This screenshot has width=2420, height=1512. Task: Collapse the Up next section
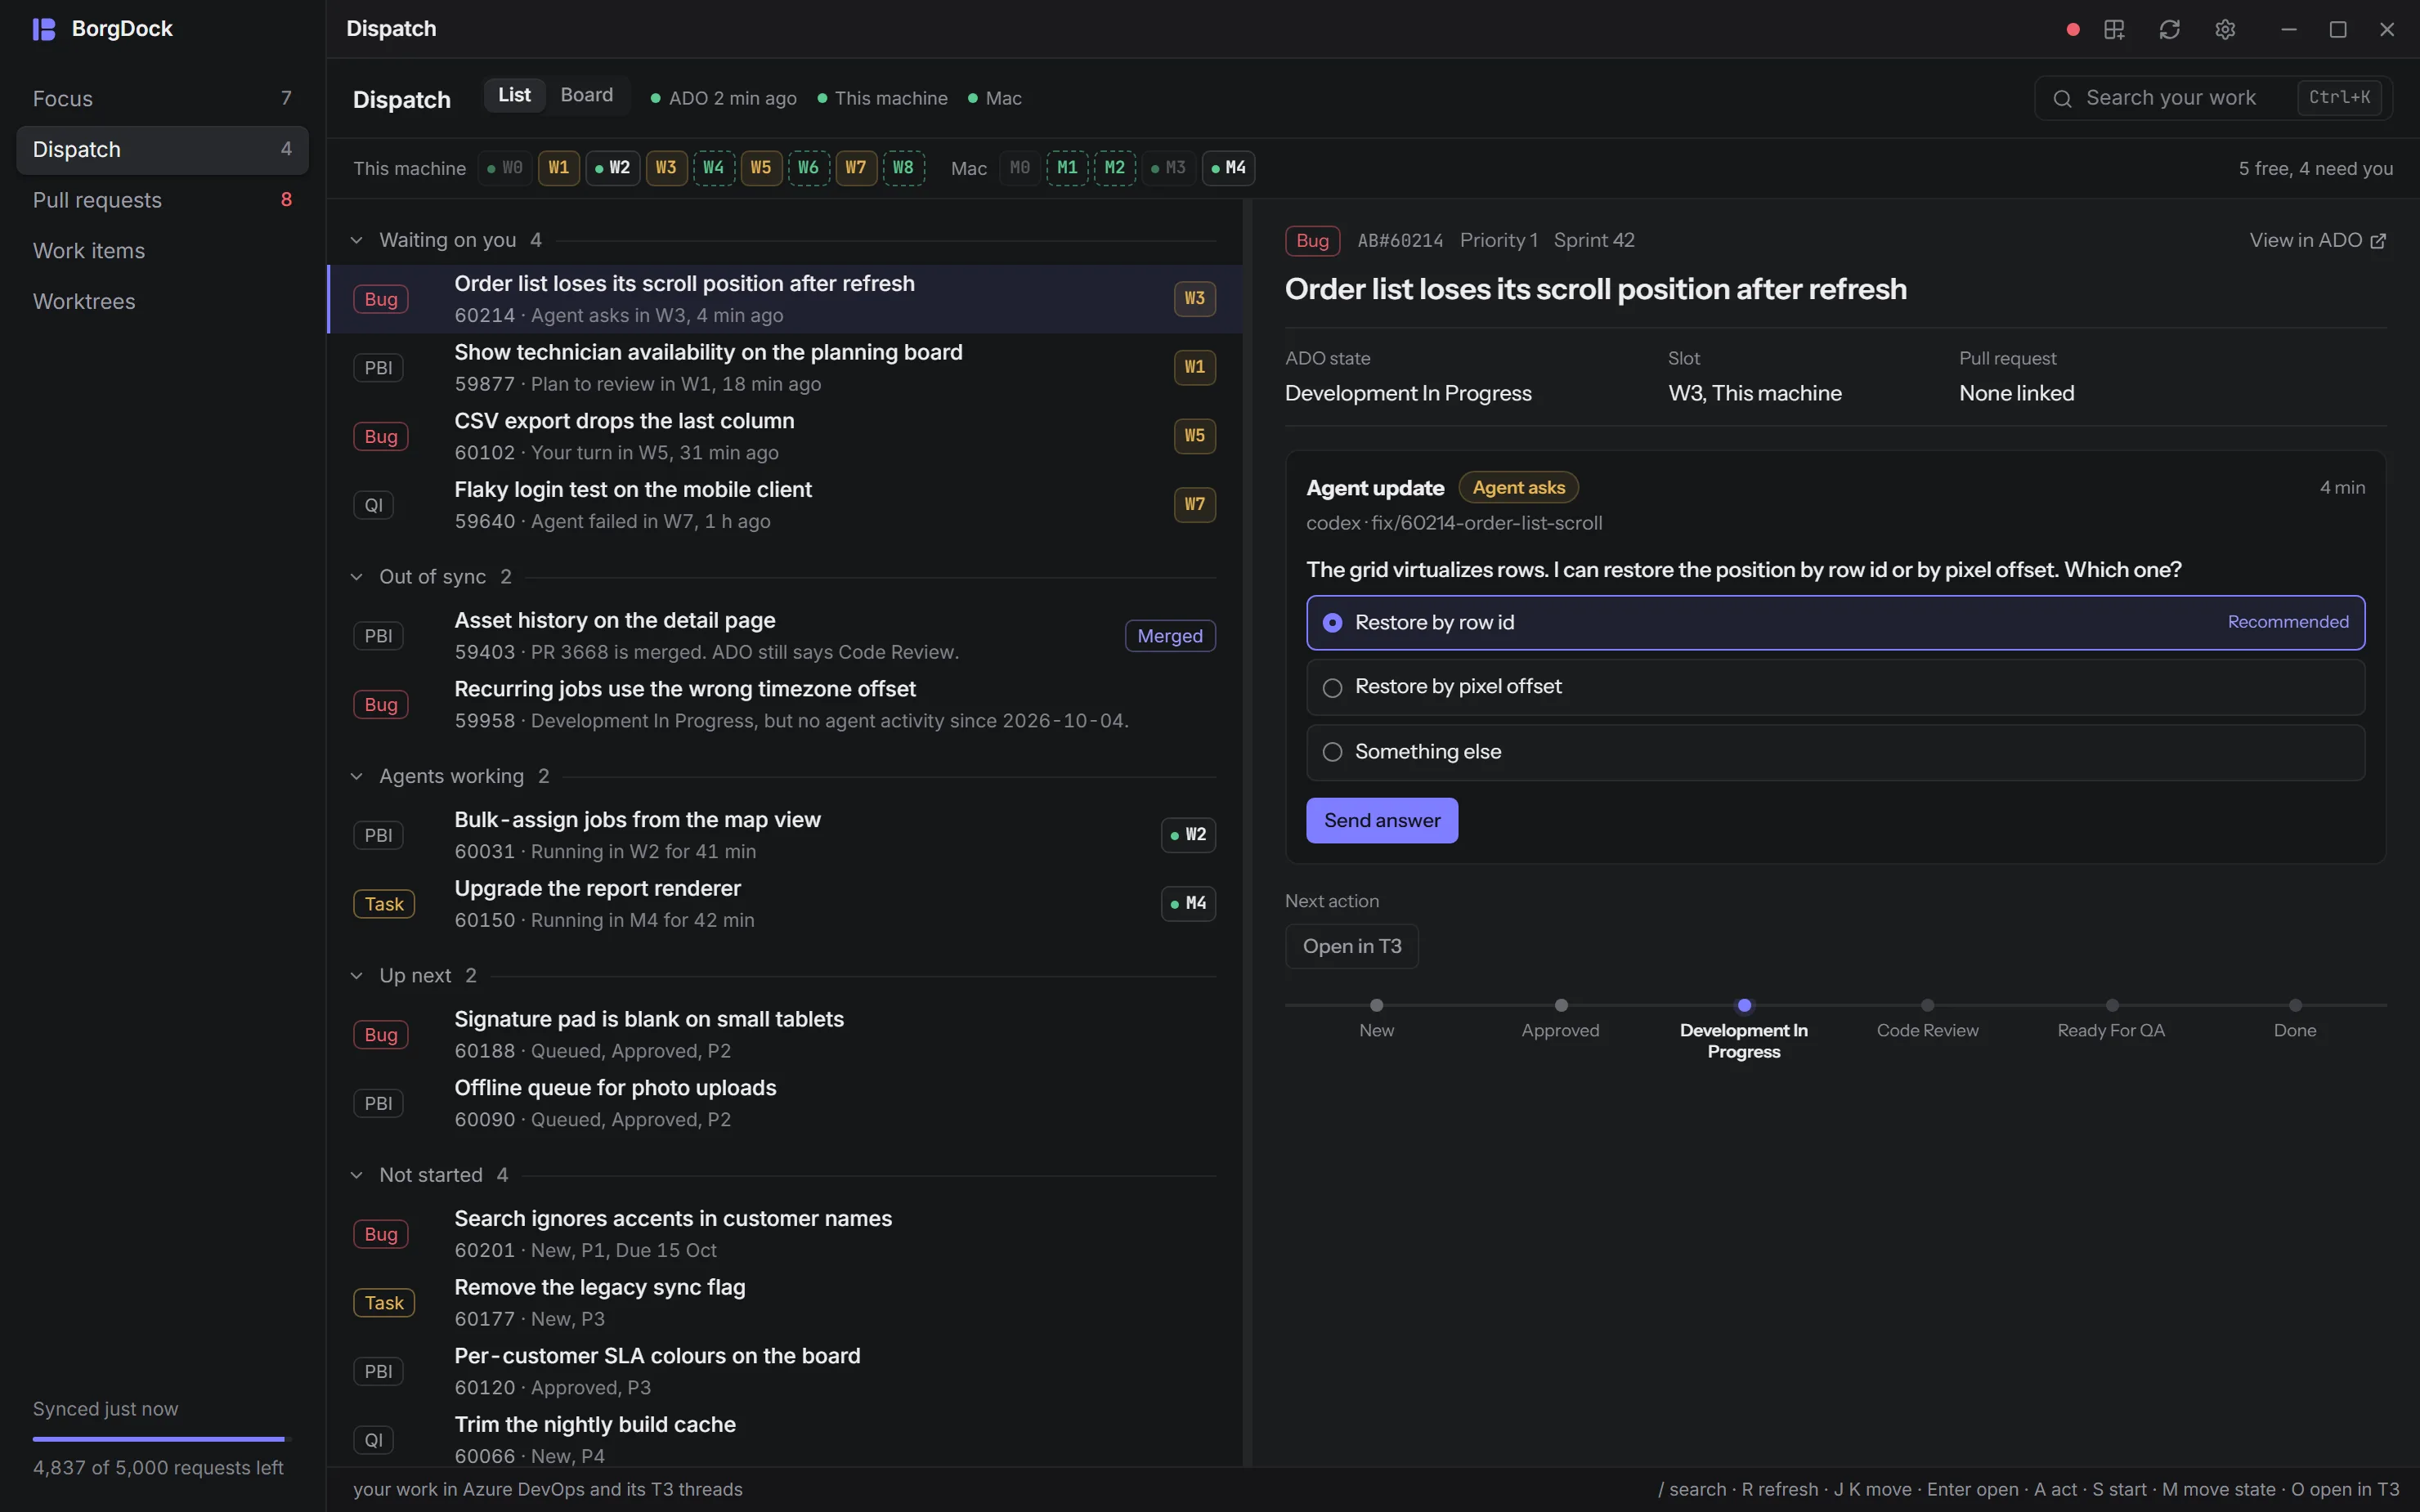[x=356, y=976]
